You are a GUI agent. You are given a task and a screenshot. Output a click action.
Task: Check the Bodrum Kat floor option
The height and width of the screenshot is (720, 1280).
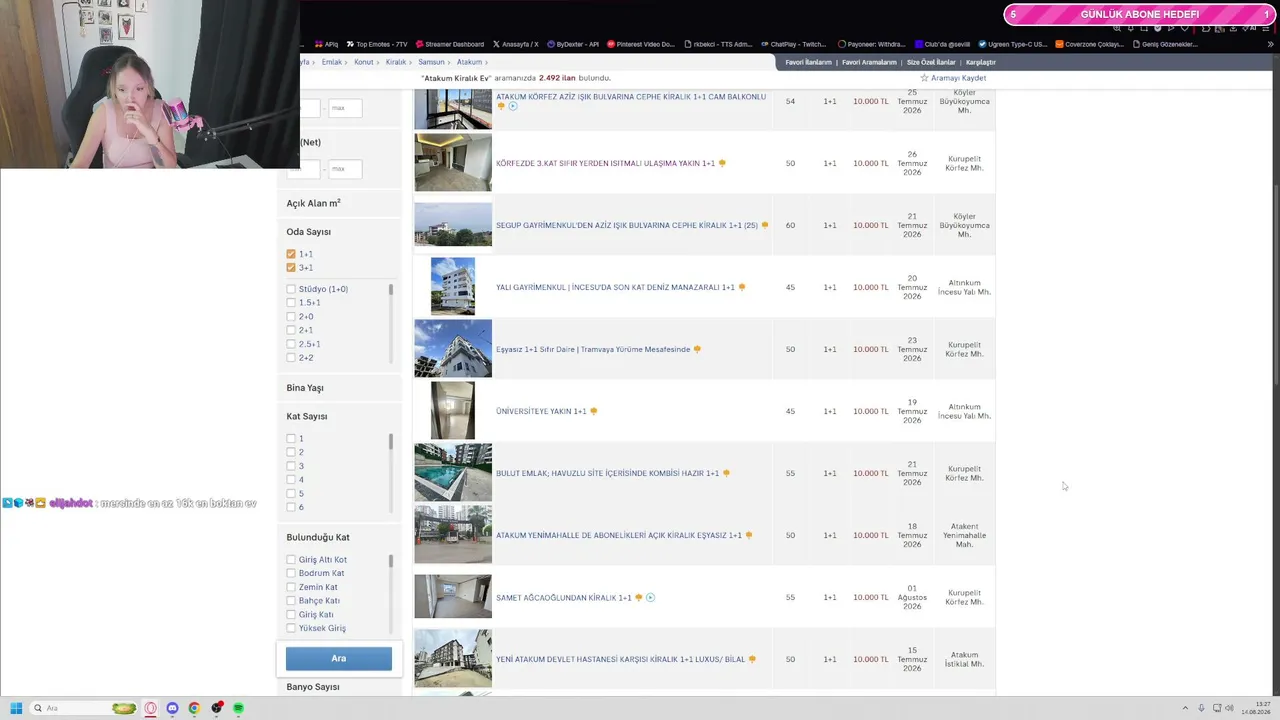coord(291,573)
